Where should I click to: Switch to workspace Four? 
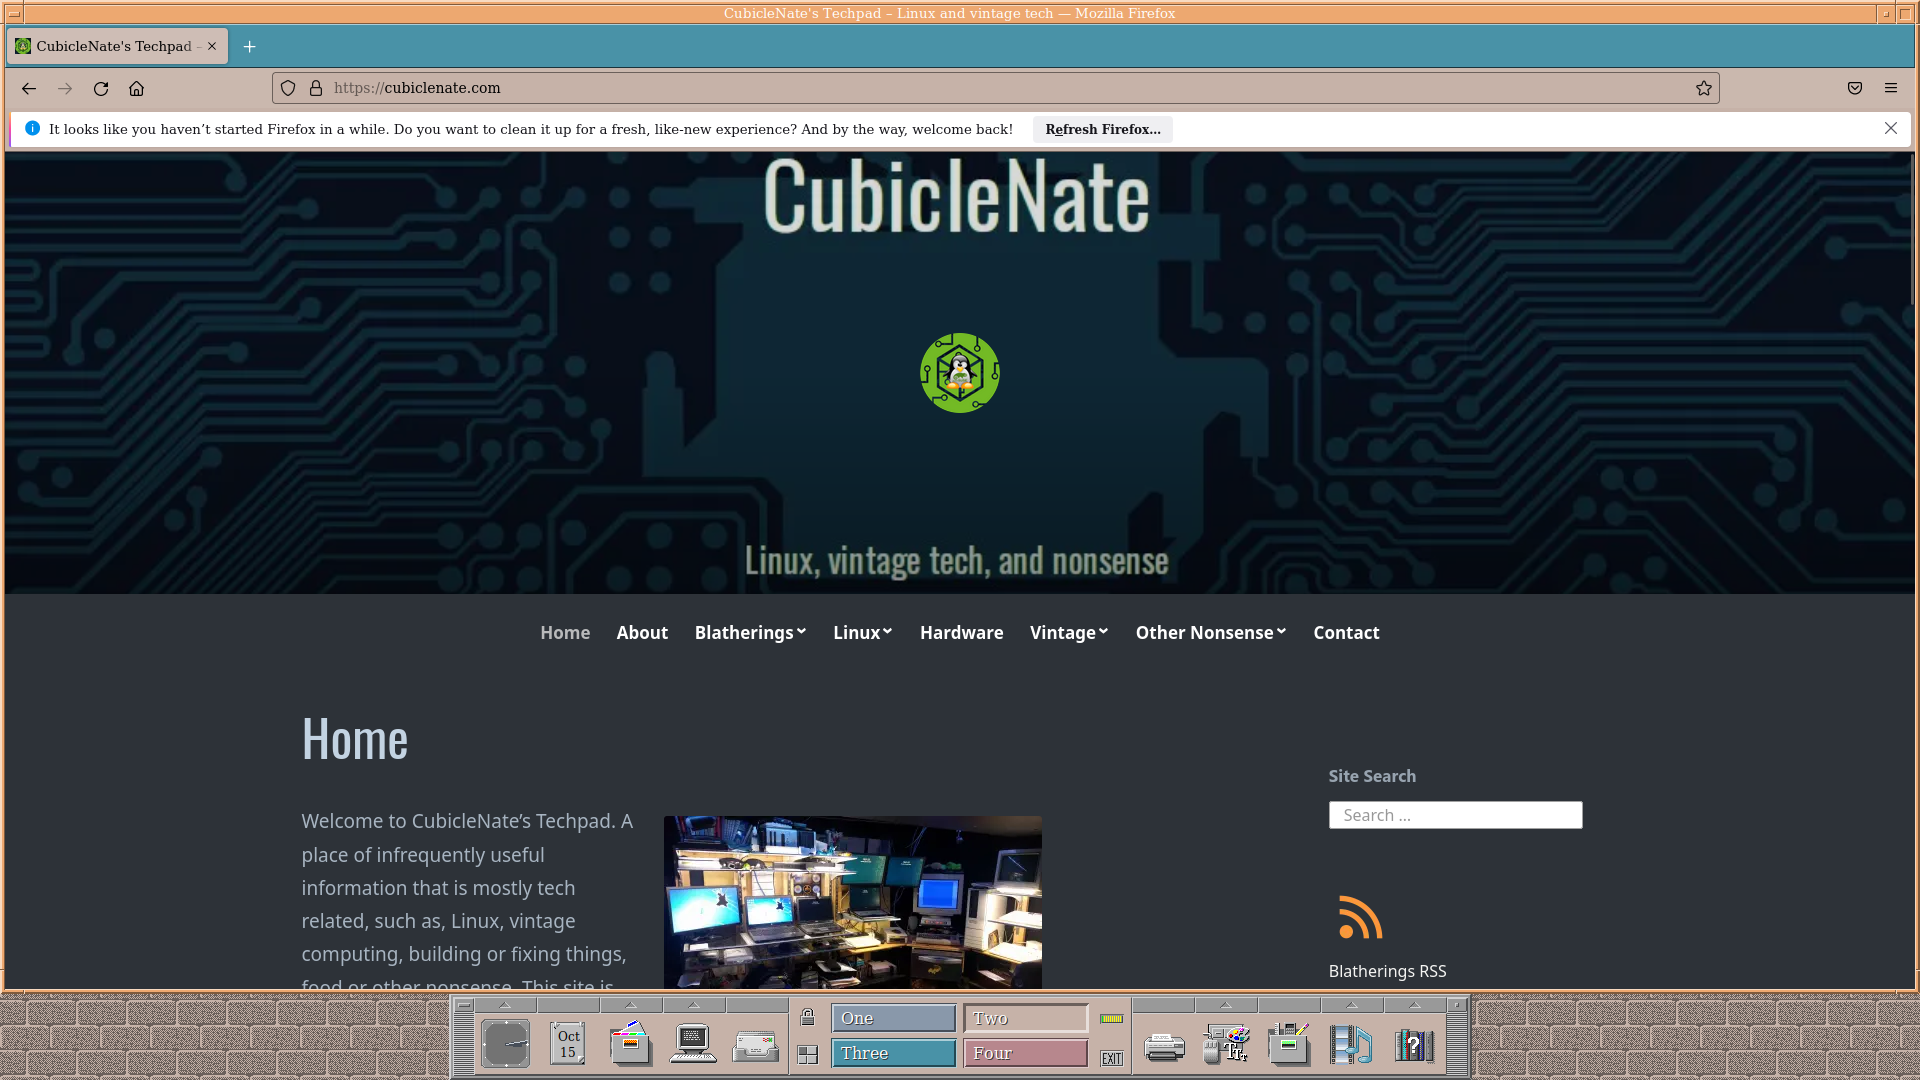1025,1053
